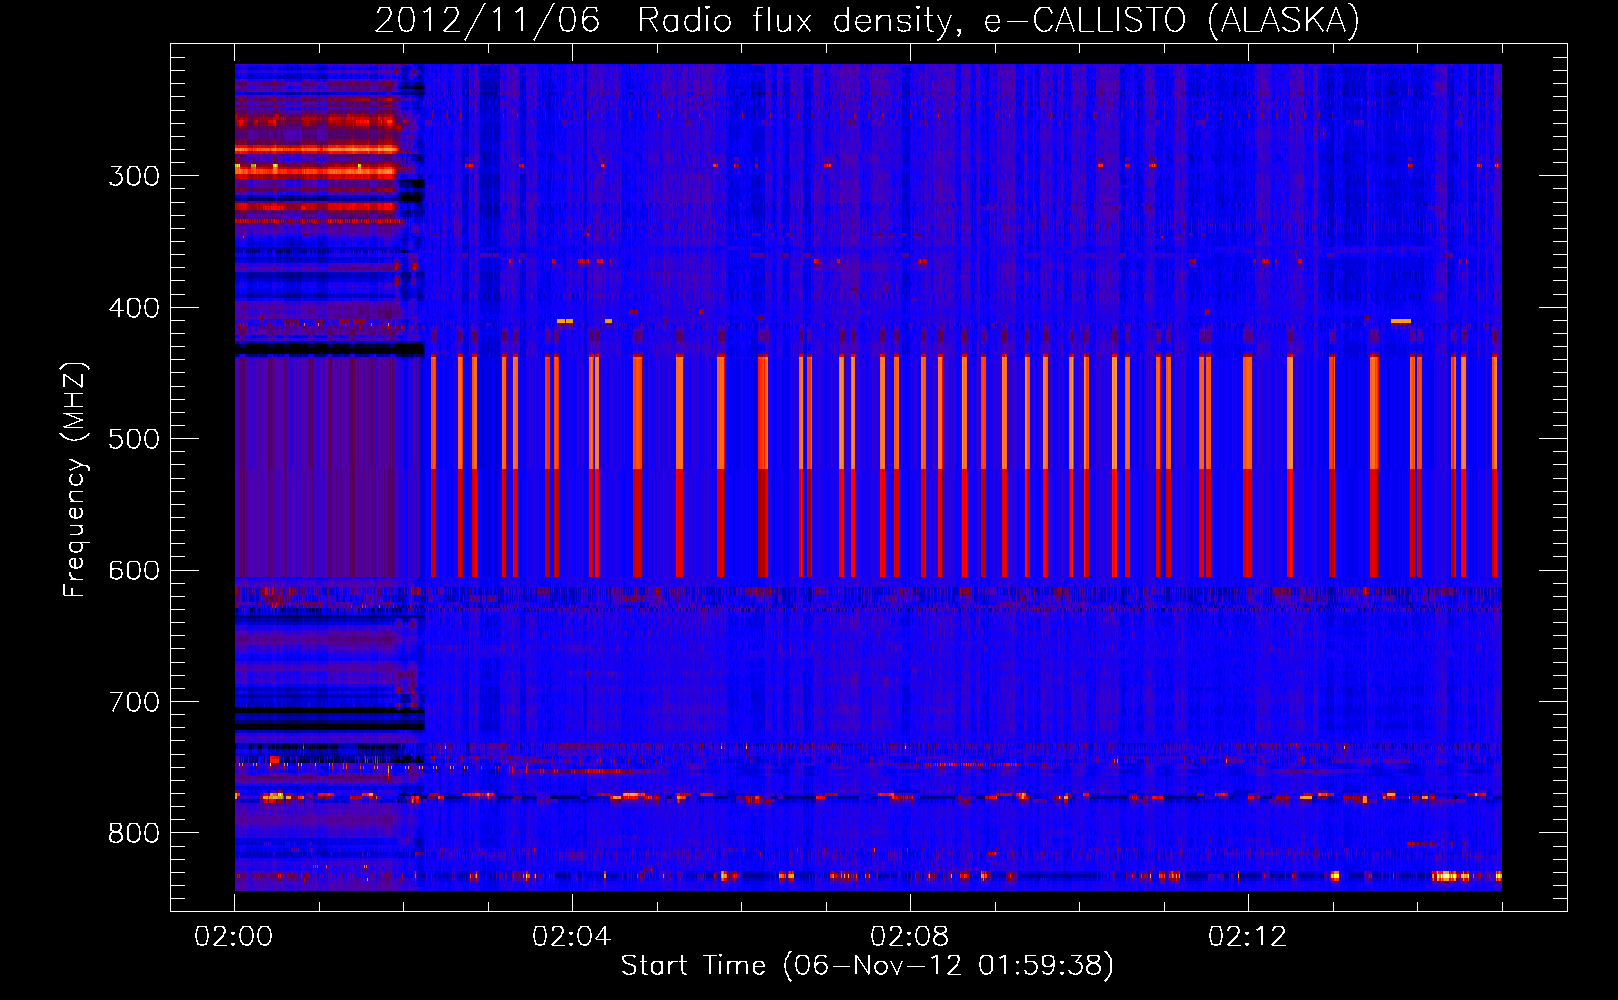1618x1000 pixels.
Task: Click the 'Start Time (06-Nov-12 01:59:38)' label
Action: [867, 966]
